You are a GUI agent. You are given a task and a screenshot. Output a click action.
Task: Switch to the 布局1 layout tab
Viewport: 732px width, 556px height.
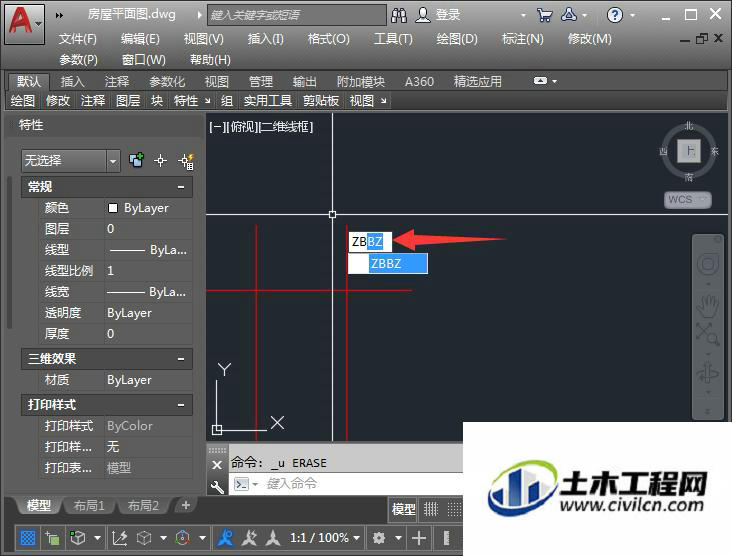click(x=89, y=506)
